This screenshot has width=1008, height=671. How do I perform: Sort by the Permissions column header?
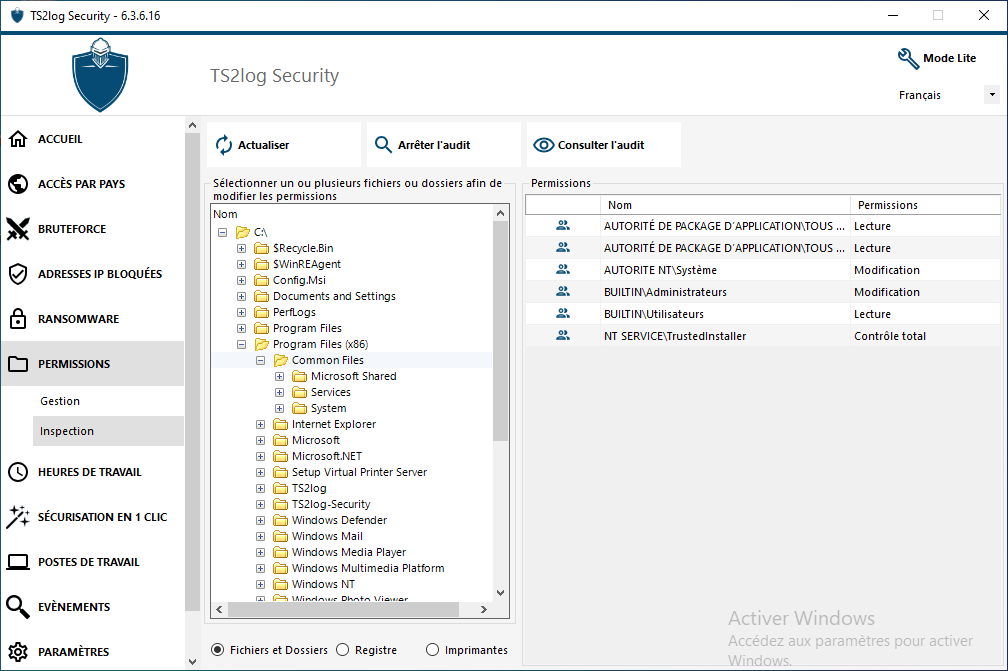(x=925, y=205)
